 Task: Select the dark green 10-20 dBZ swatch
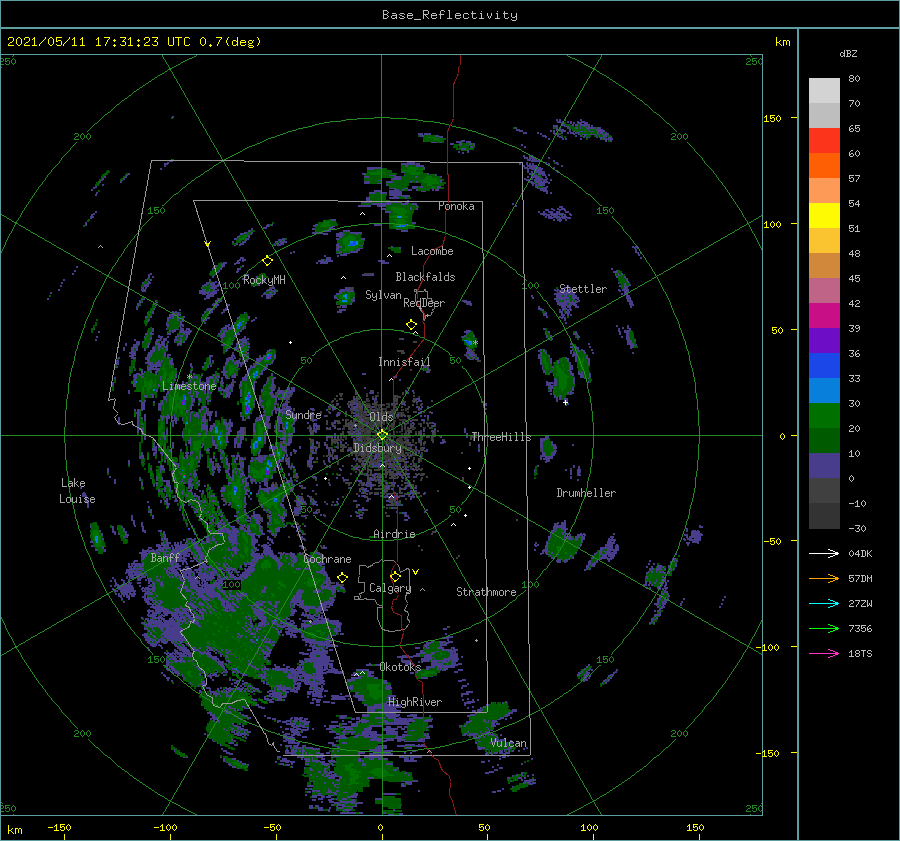[x=824, y=441]
